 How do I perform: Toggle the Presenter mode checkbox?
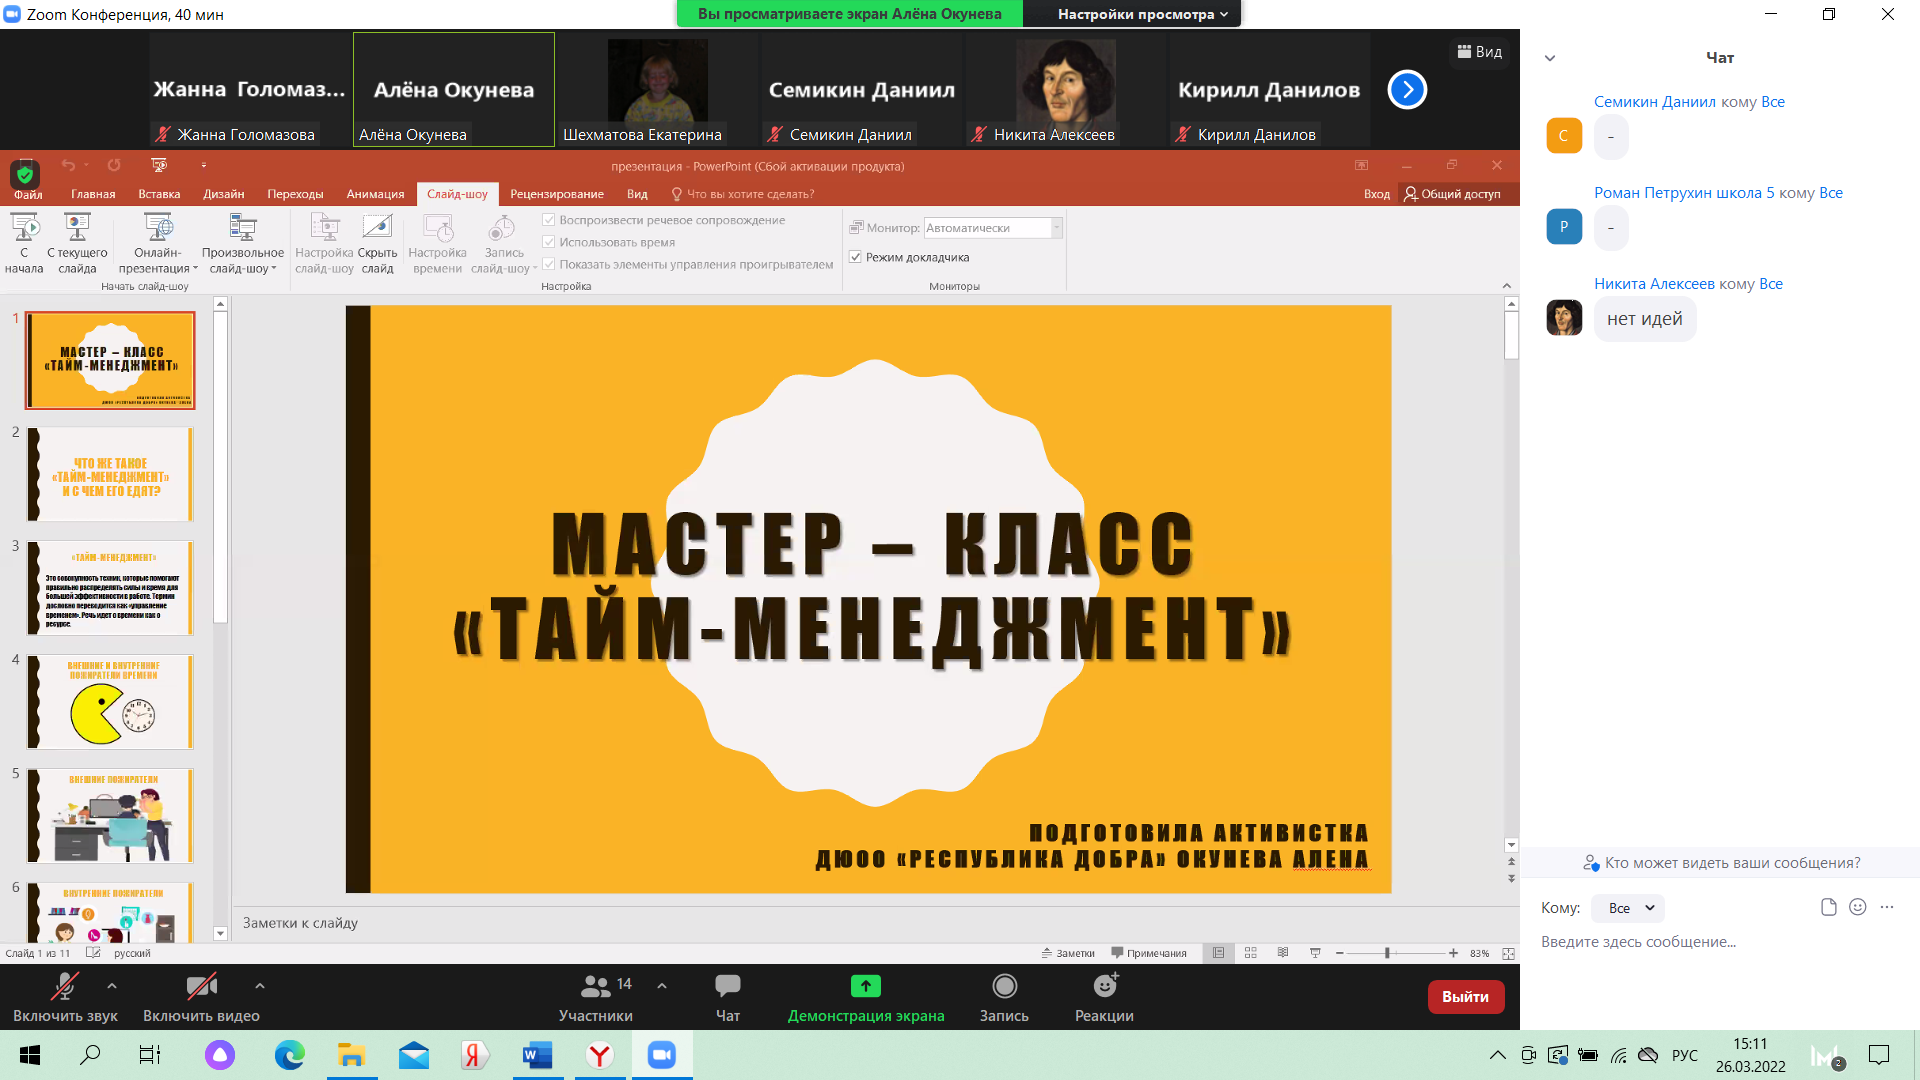tap(856, 257)
